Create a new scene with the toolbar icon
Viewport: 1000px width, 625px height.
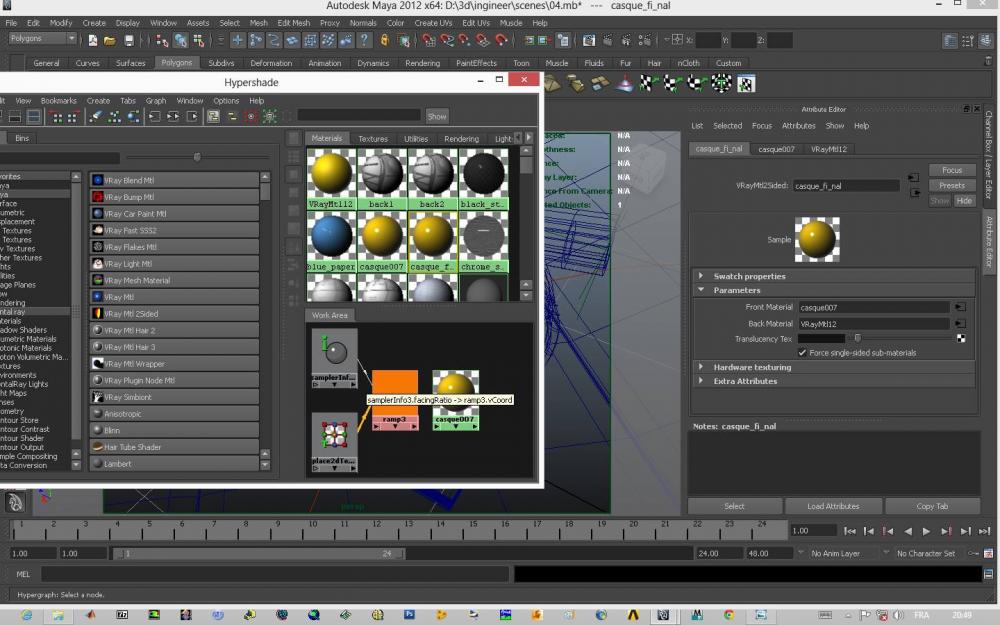(93, 41)
